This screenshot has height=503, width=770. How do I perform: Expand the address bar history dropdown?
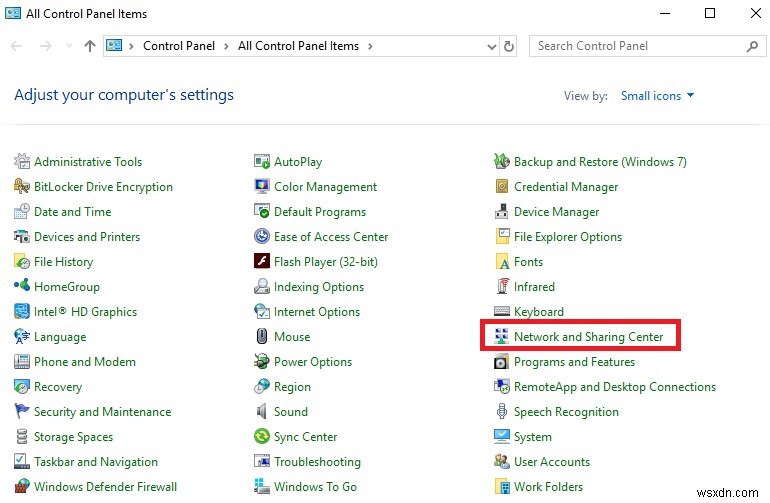point(490,46)
